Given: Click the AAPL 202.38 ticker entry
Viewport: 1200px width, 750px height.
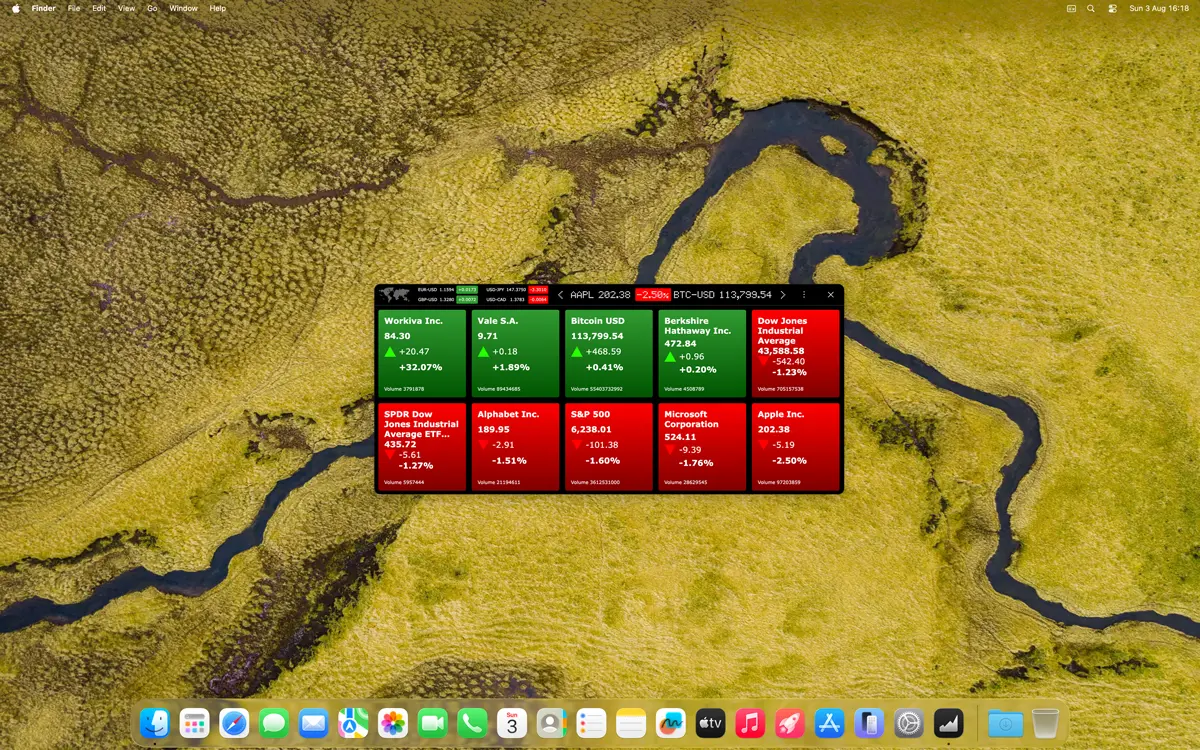Looking at the screenshot, I should 600,295.
